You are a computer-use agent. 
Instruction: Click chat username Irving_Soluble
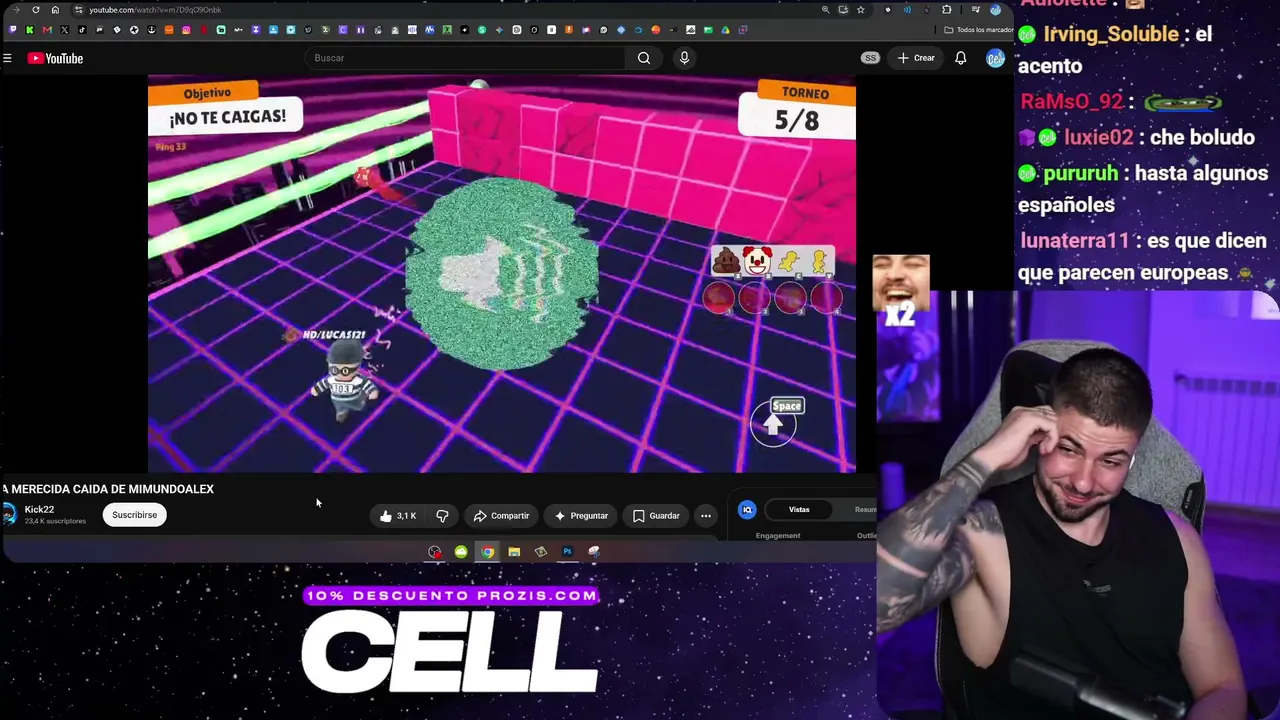coord(1111,34)
